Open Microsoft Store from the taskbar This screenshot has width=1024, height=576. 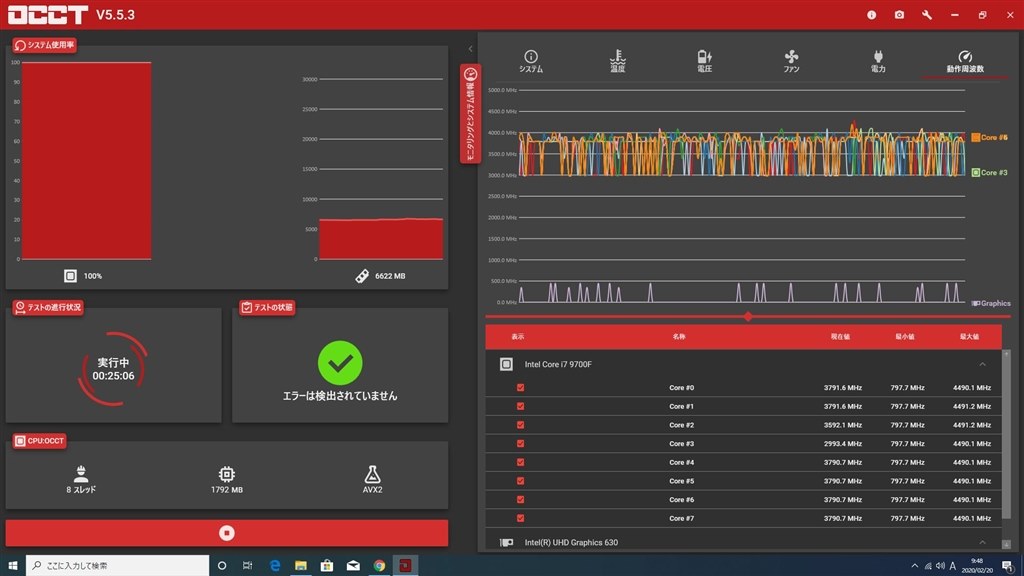[327, 566]
